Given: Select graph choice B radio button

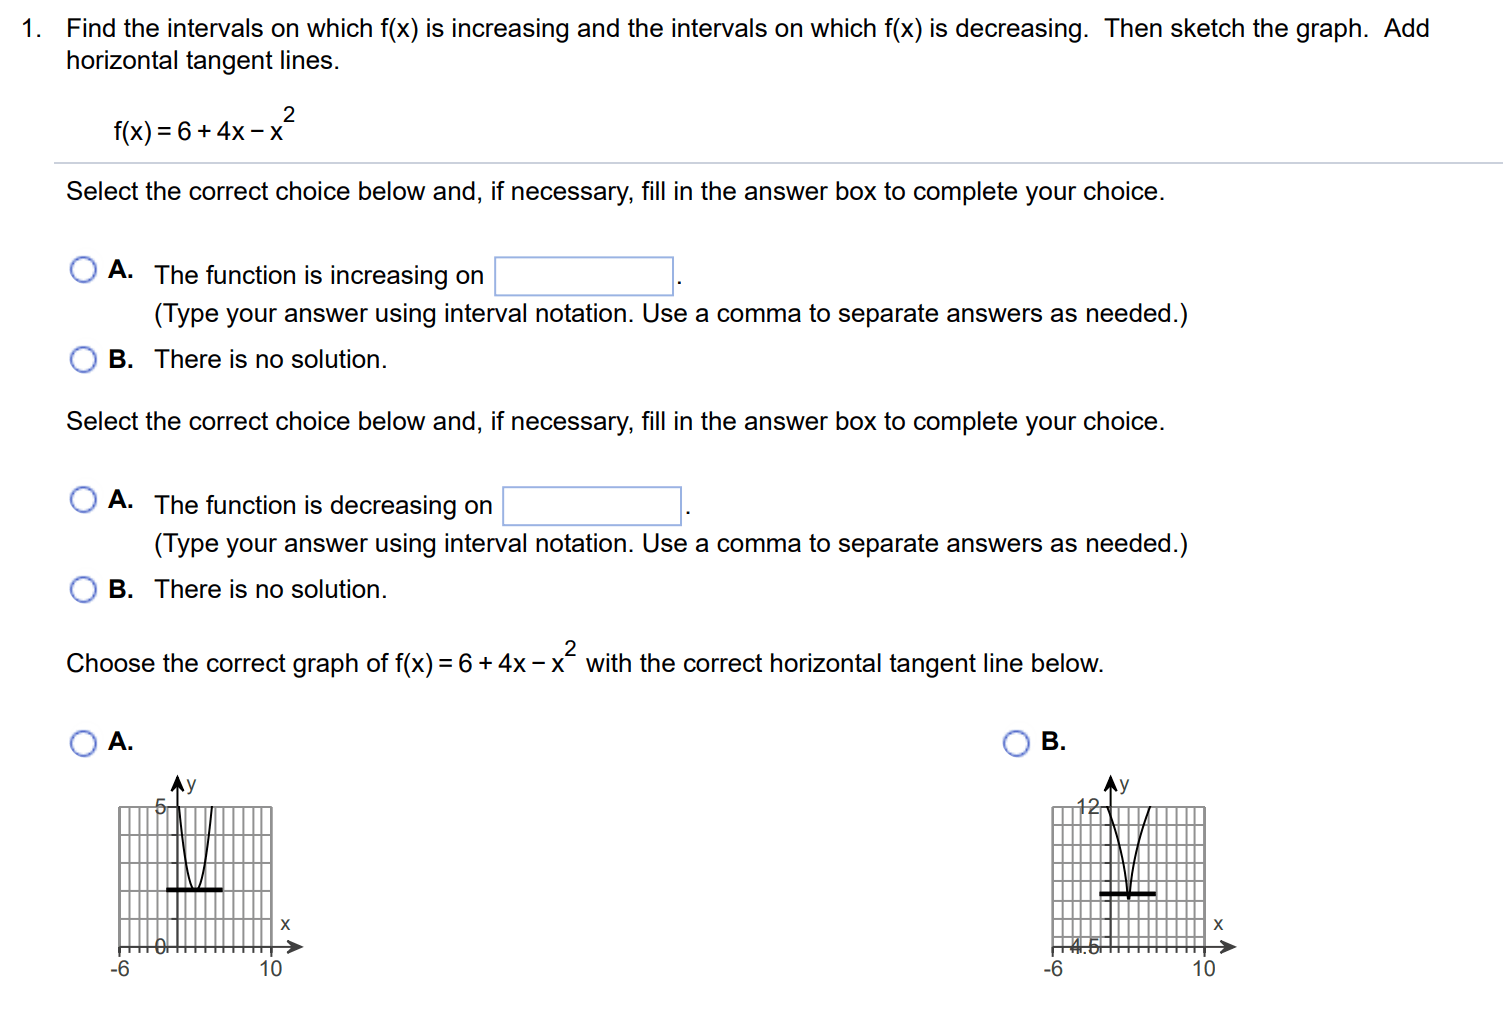Looking at the screenshot, I should tap(1016, 743).
